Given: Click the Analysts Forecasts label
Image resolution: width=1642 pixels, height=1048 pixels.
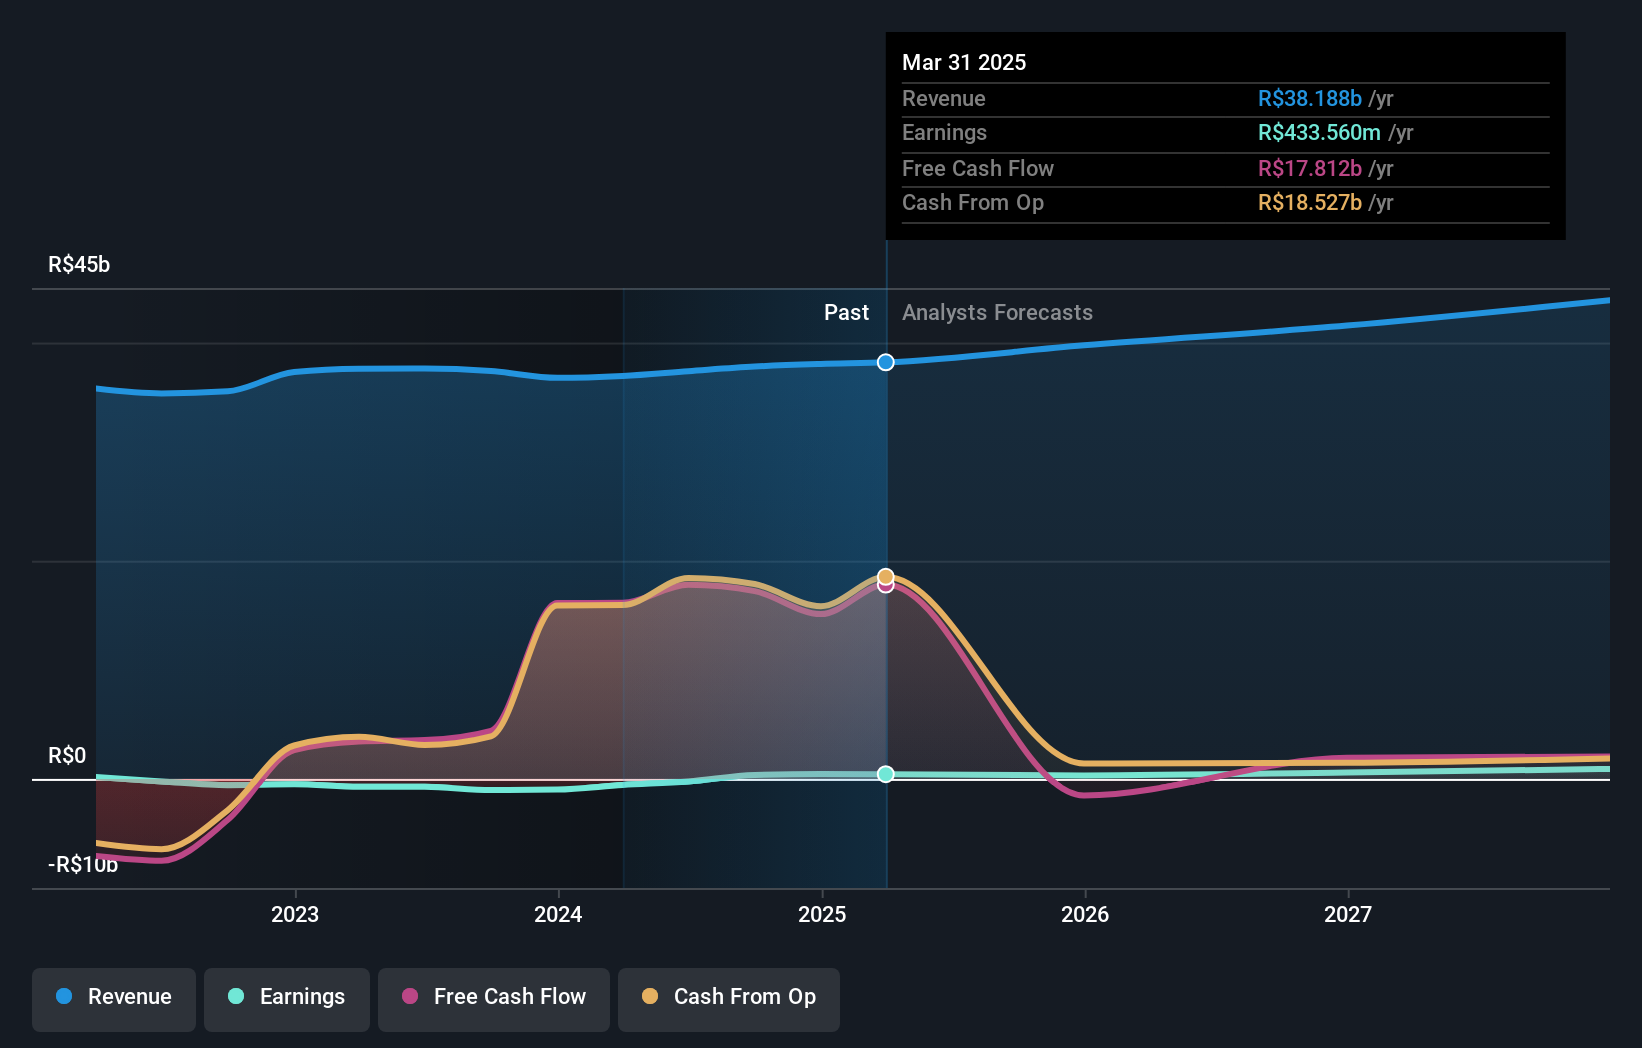Looking at the screenshot, I should pos(997,313).
